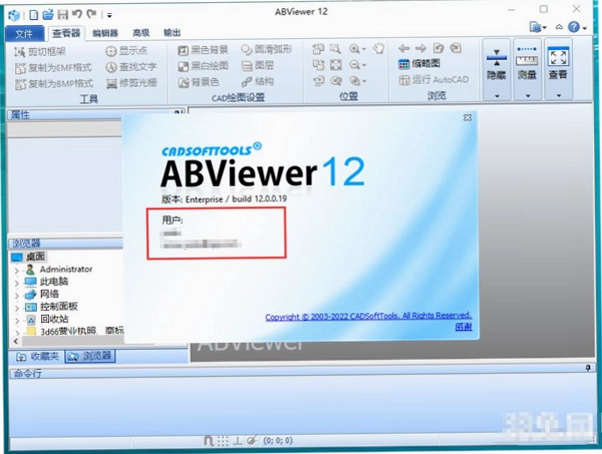Image resolution: width=602 pixels, height=454 pixels.
Task: Redo the last action
Action: [x=91, y=15]
